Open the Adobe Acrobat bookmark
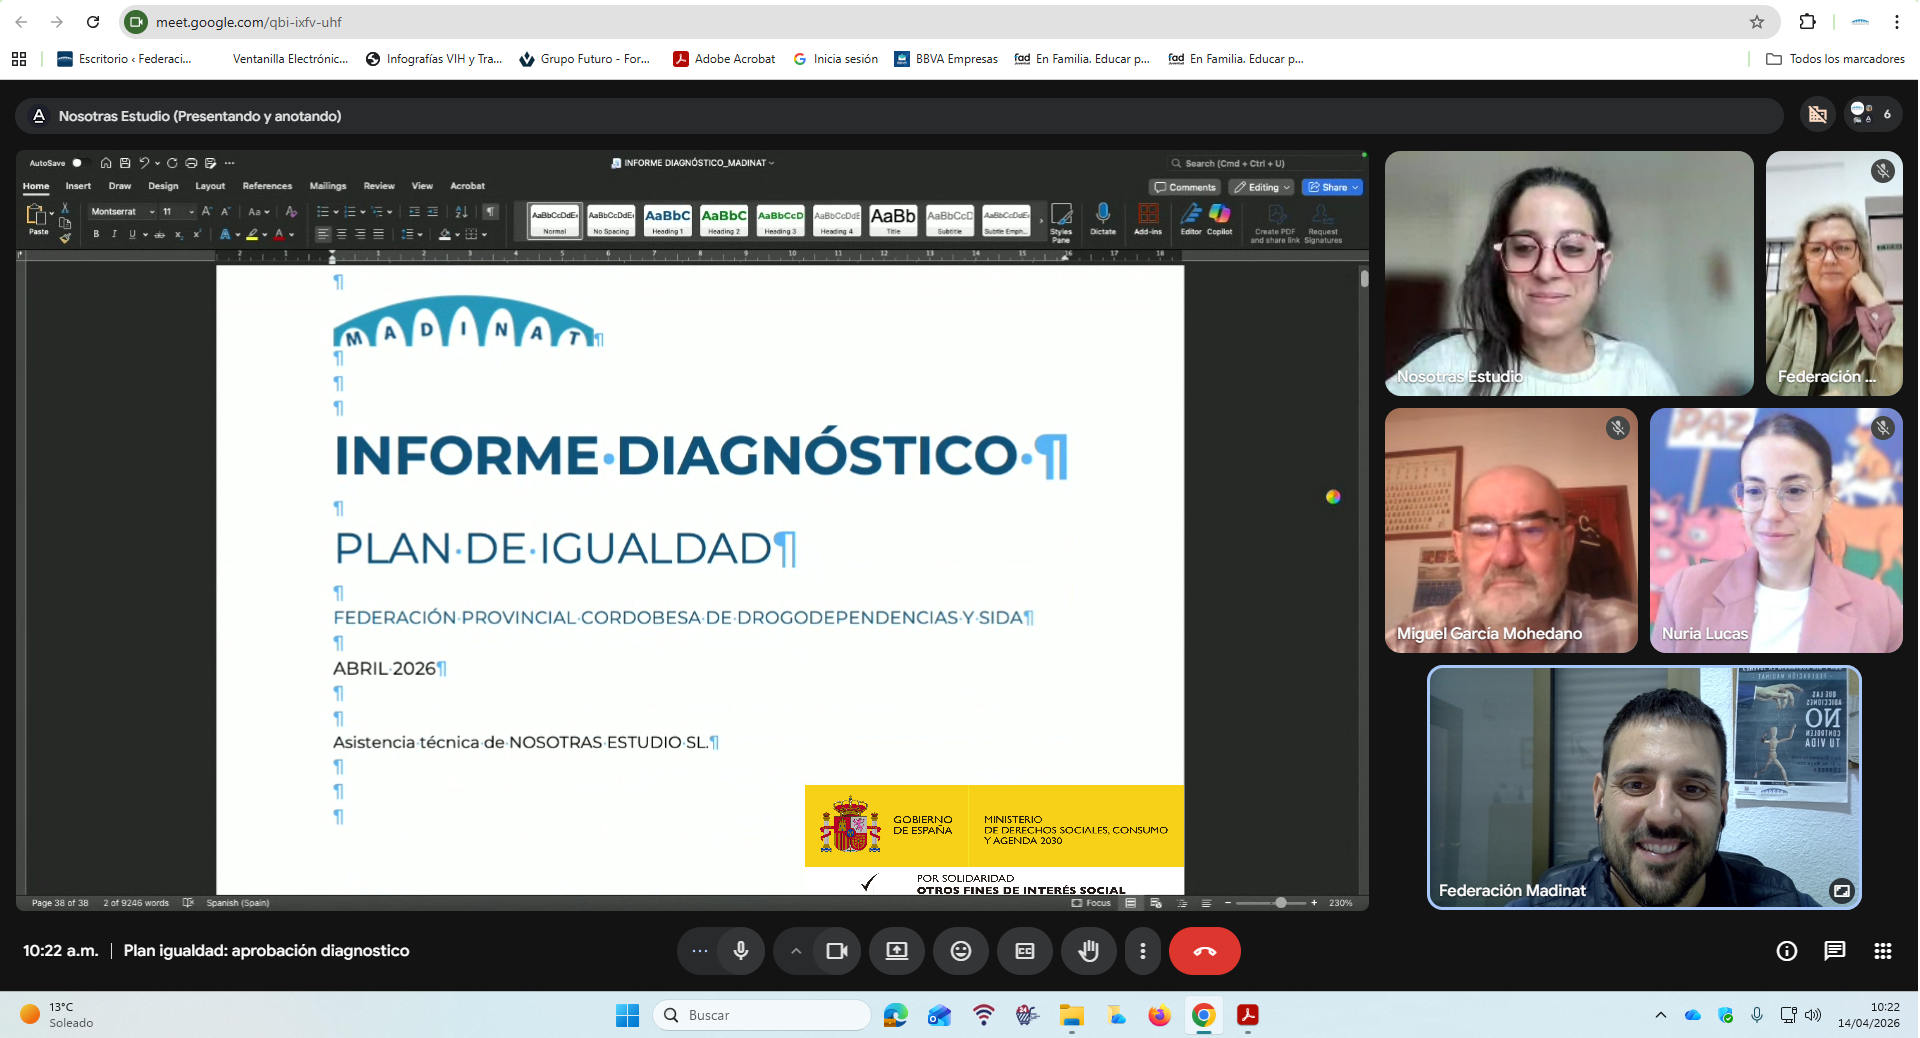Image resolution: width=1920 pixels, height=1038 pixels. [x=725, y=59]
